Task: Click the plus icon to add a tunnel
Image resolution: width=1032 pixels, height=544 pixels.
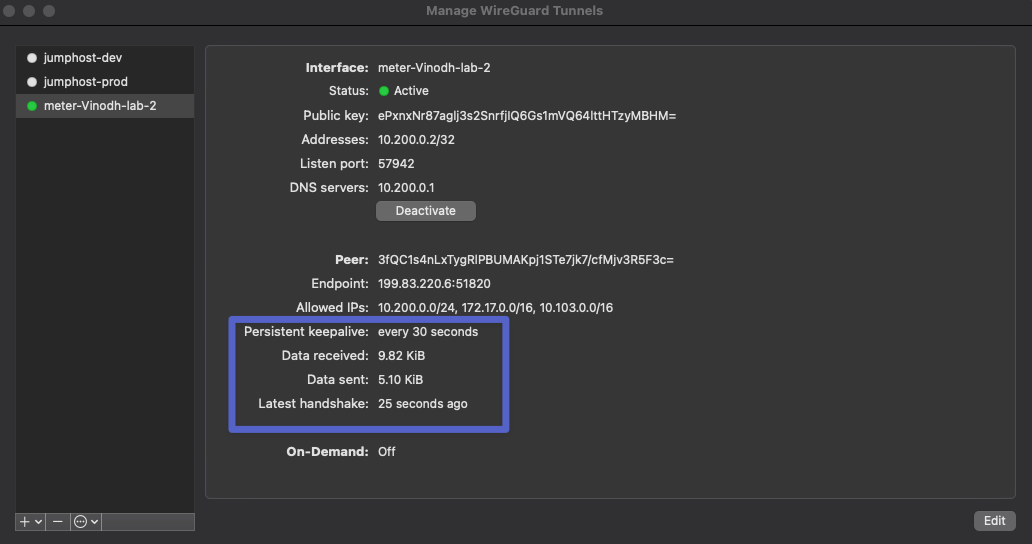Action: [x=25, y=521]
